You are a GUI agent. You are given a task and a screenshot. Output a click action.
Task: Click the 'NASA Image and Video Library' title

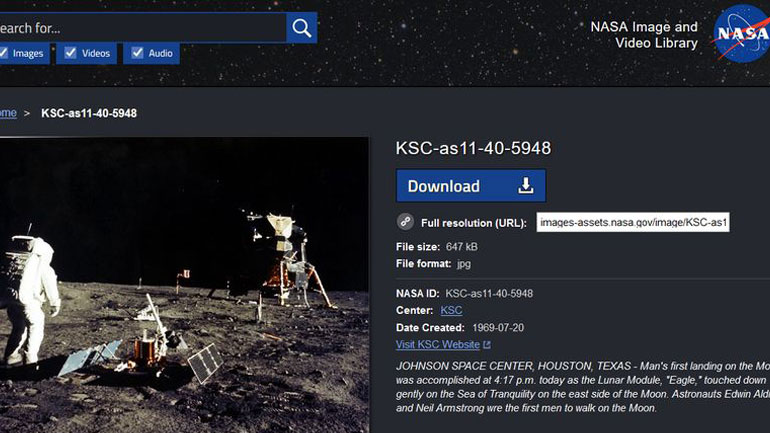click(644, 35)
